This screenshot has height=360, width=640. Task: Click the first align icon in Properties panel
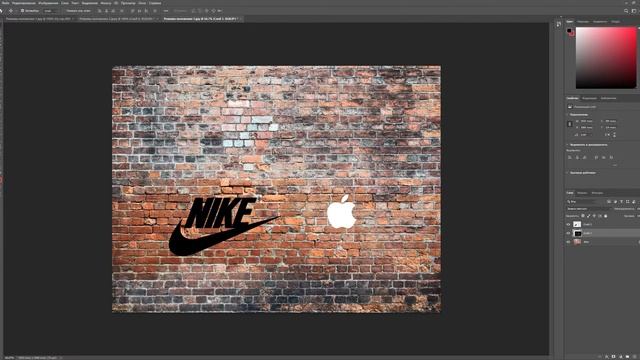point(570,157)
